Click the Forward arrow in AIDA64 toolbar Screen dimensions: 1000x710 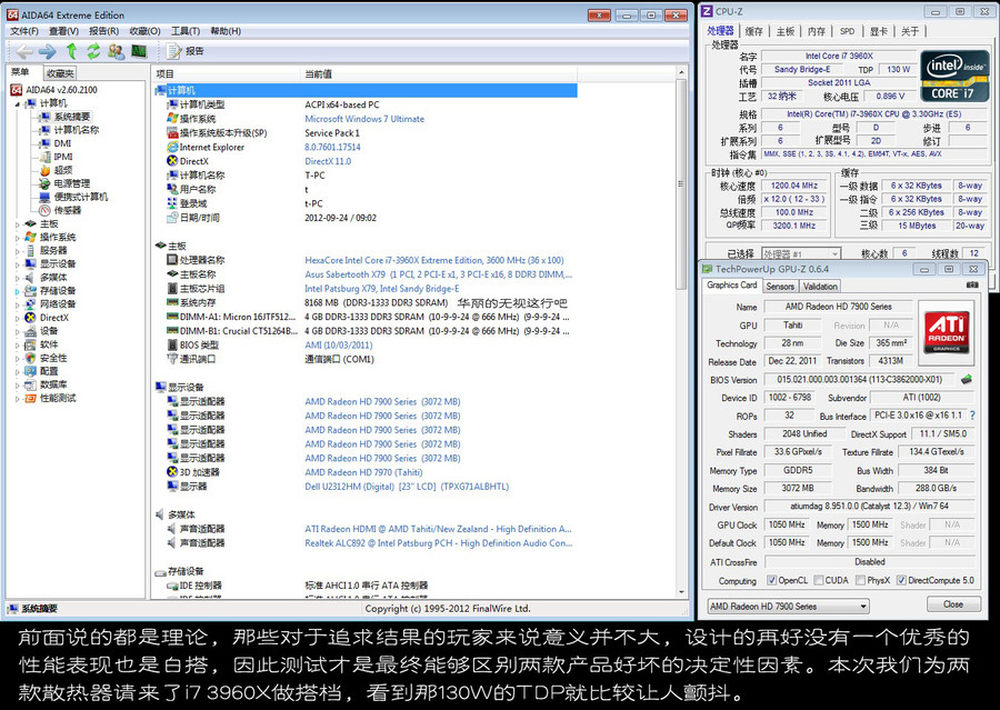[x=47, y=52]
